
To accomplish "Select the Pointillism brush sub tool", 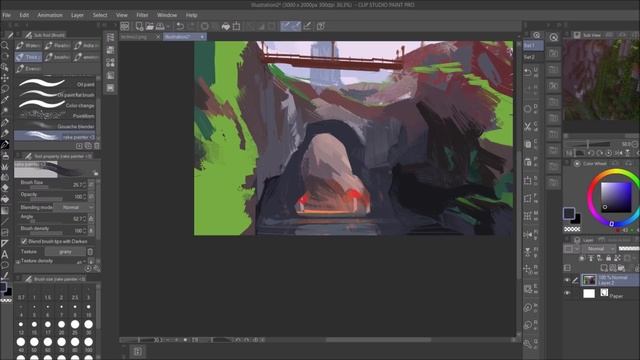I will 55,116.
